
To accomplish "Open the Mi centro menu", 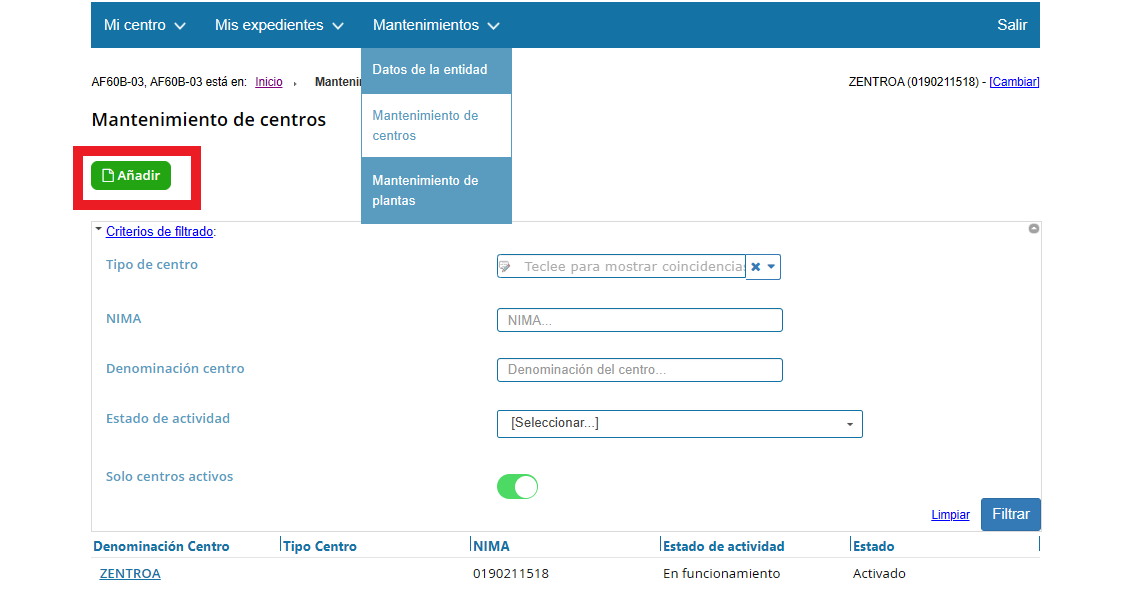I will 144,25.
